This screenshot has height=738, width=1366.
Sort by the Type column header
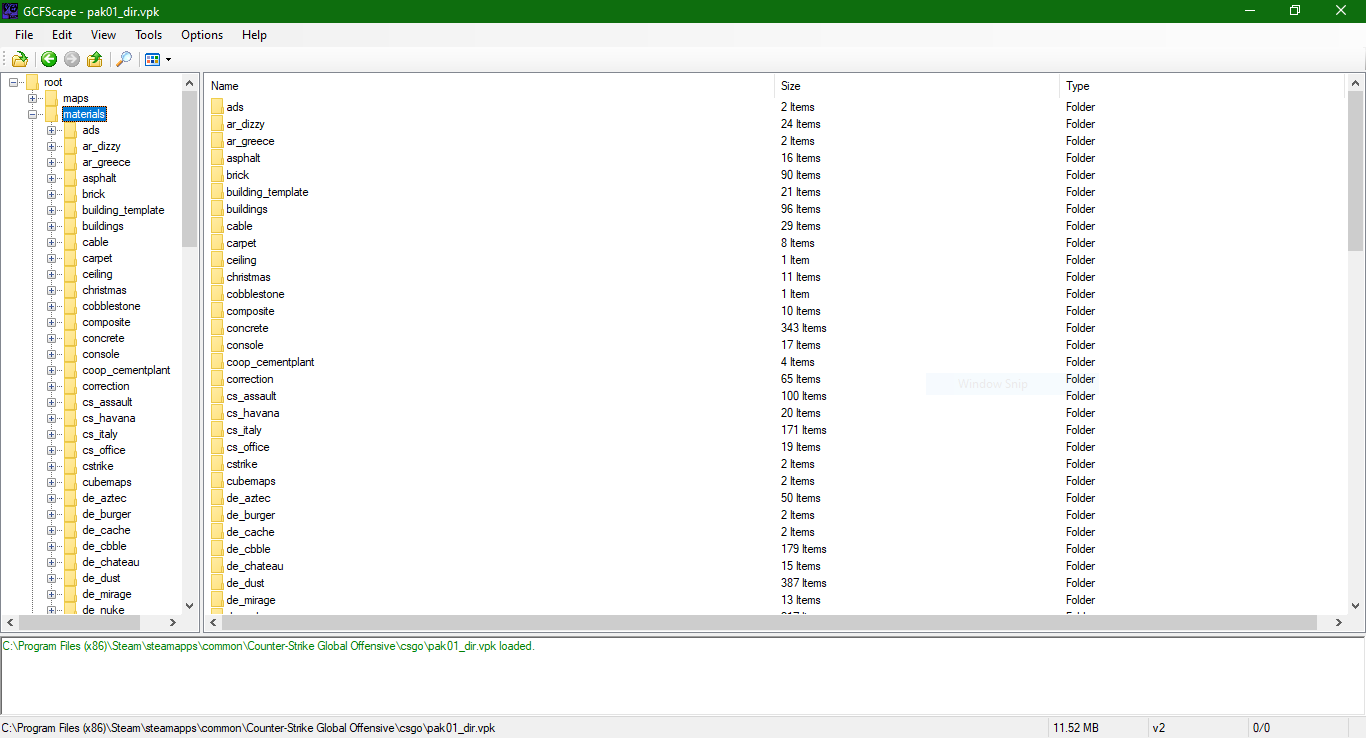pos(1077,86)
